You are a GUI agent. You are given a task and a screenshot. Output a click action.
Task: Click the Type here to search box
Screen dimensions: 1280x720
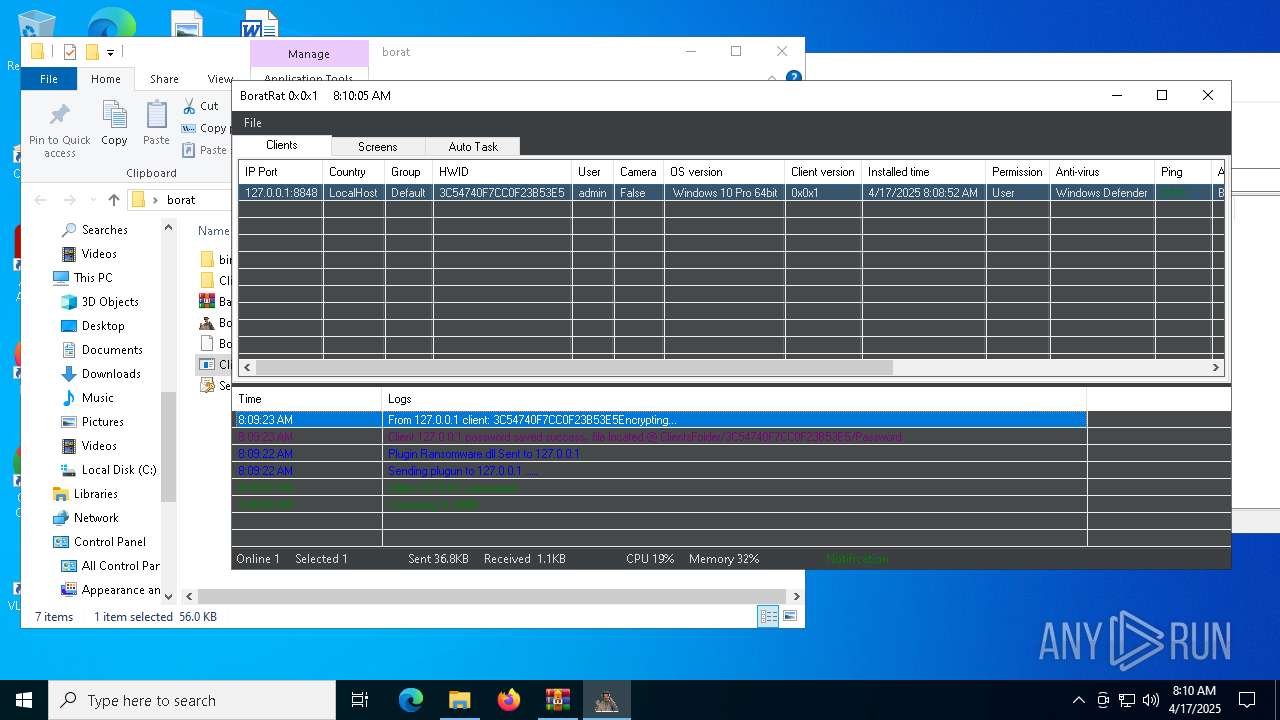192,700
